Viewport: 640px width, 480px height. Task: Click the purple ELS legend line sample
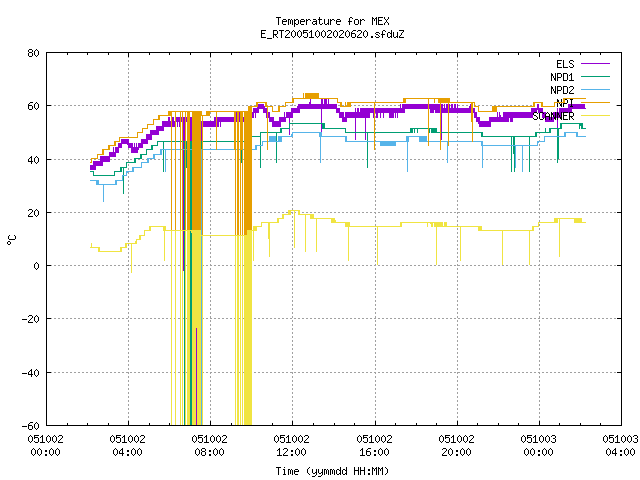coord(595,64)
